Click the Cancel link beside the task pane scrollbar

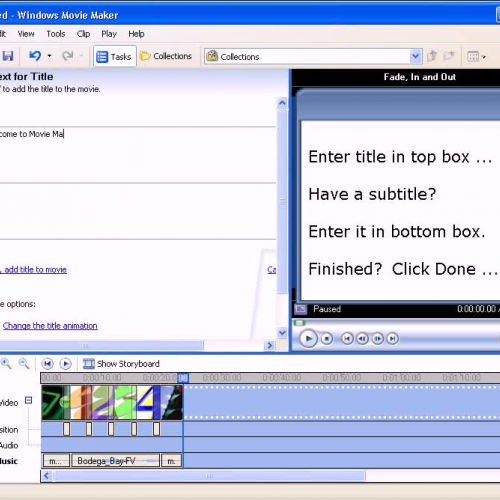pos(272,269)
